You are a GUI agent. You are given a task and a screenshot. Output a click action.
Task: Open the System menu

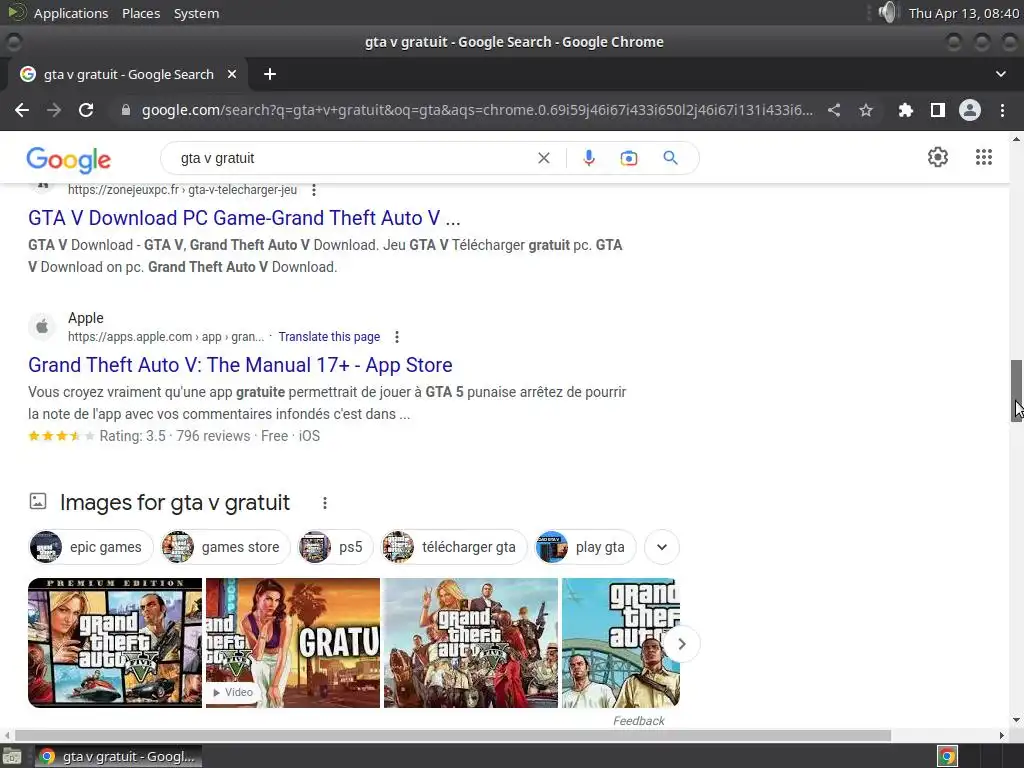(196, 13)
